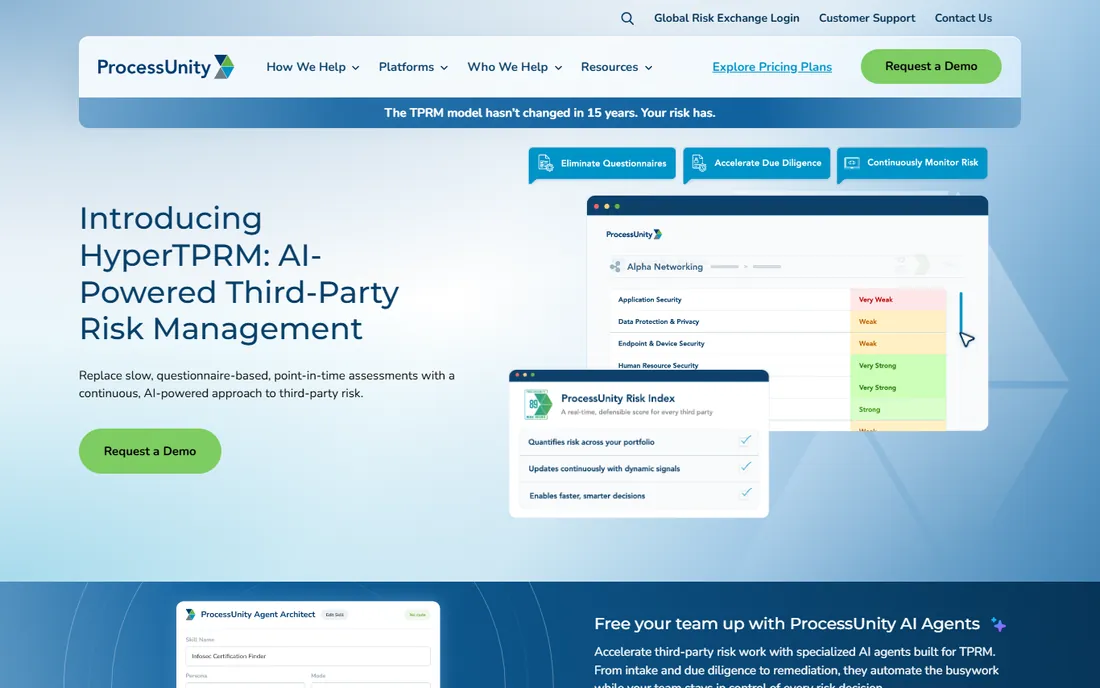The height and width of the screenshot is (688, 1100).
Task: Click the blue scrollbar in dashboard mockup
Action: [960, 313]
